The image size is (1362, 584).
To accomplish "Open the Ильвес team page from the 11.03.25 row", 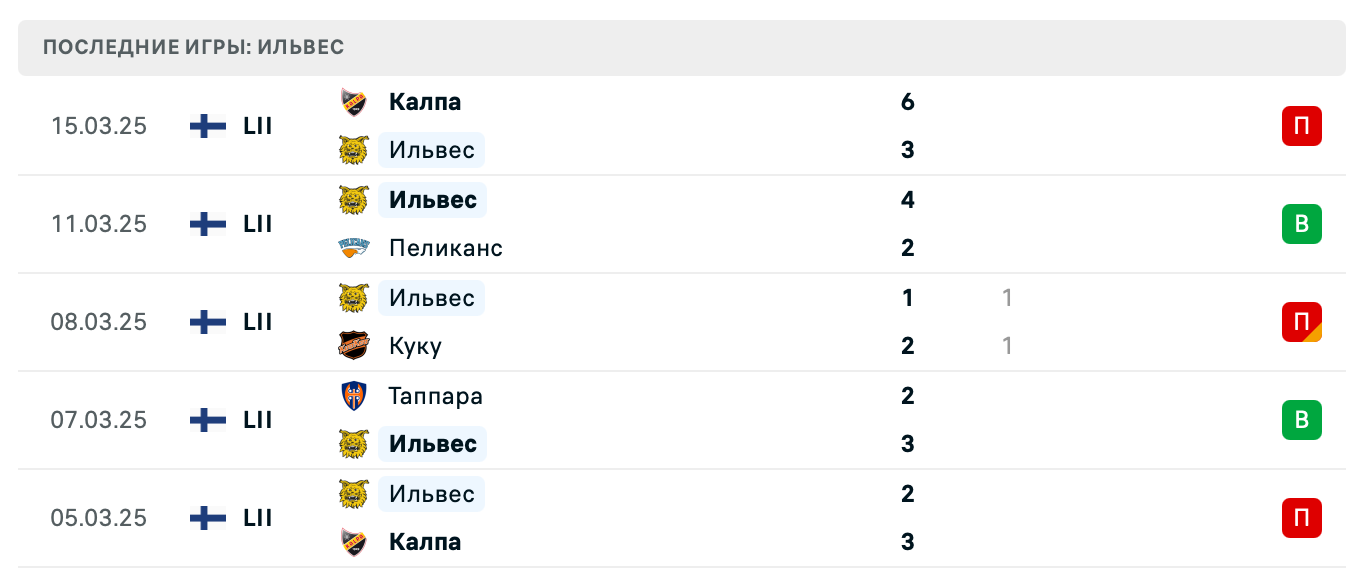I will (431, 199).
